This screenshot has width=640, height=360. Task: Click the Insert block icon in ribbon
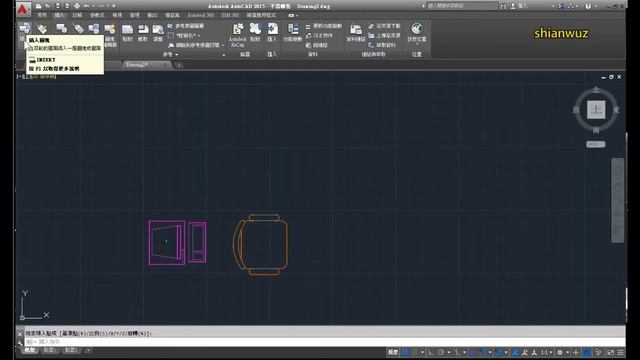tap(24, 29)
